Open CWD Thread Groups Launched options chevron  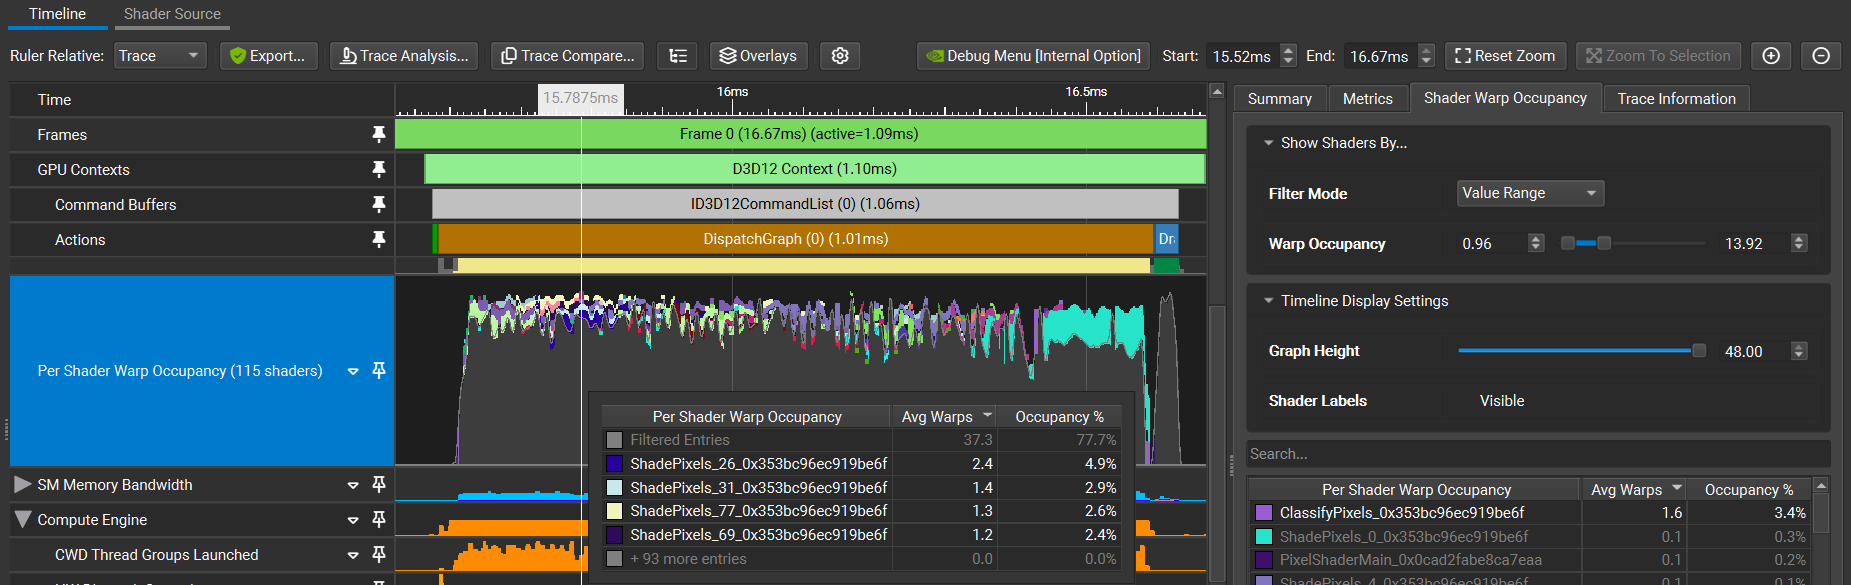353,556
